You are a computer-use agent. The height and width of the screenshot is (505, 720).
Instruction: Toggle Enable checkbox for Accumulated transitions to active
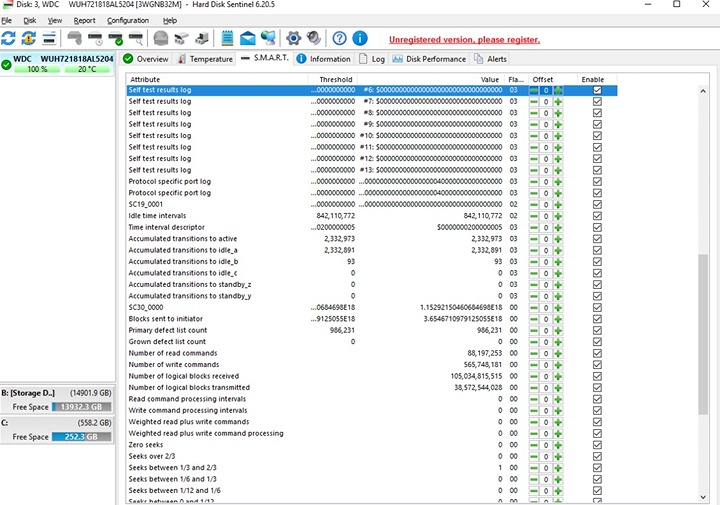click(x=597, y=239)
